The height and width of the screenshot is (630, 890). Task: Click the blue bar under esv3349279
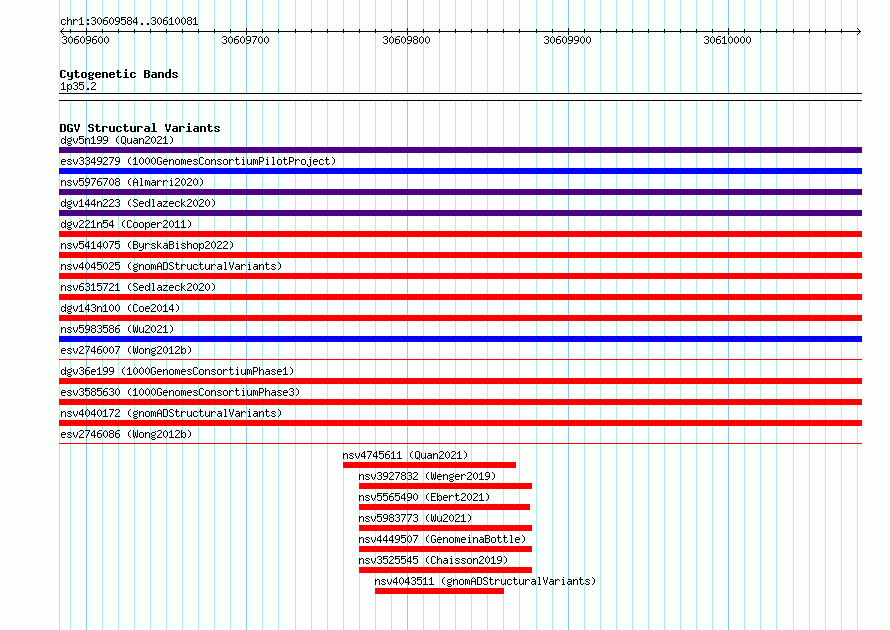point(460,171)
